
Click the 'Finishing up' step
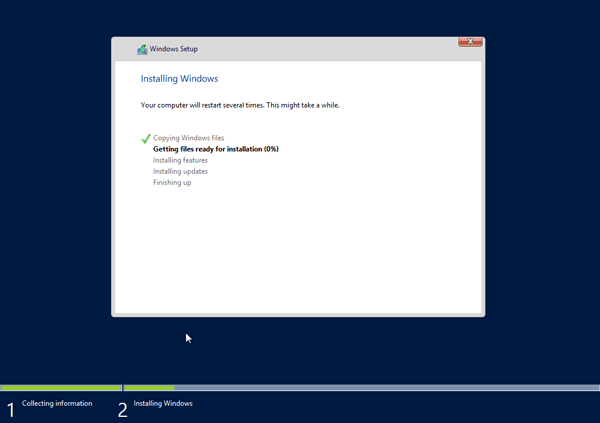tap(172, 182)
